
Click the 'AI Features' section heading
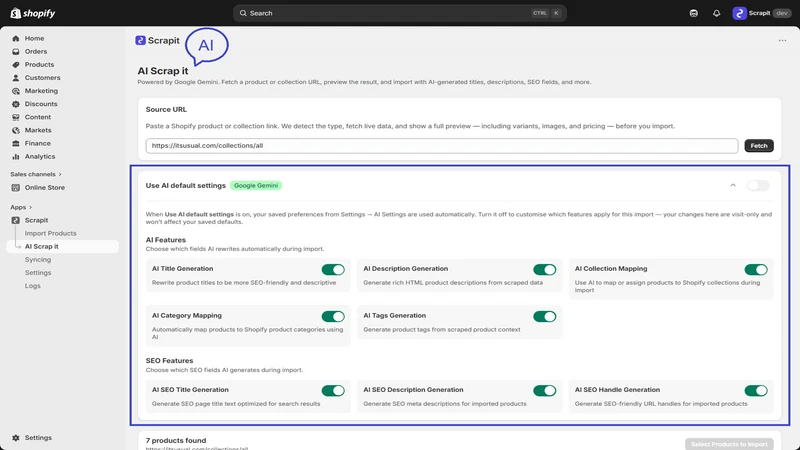pyautogui.click(x=166, y=240)
